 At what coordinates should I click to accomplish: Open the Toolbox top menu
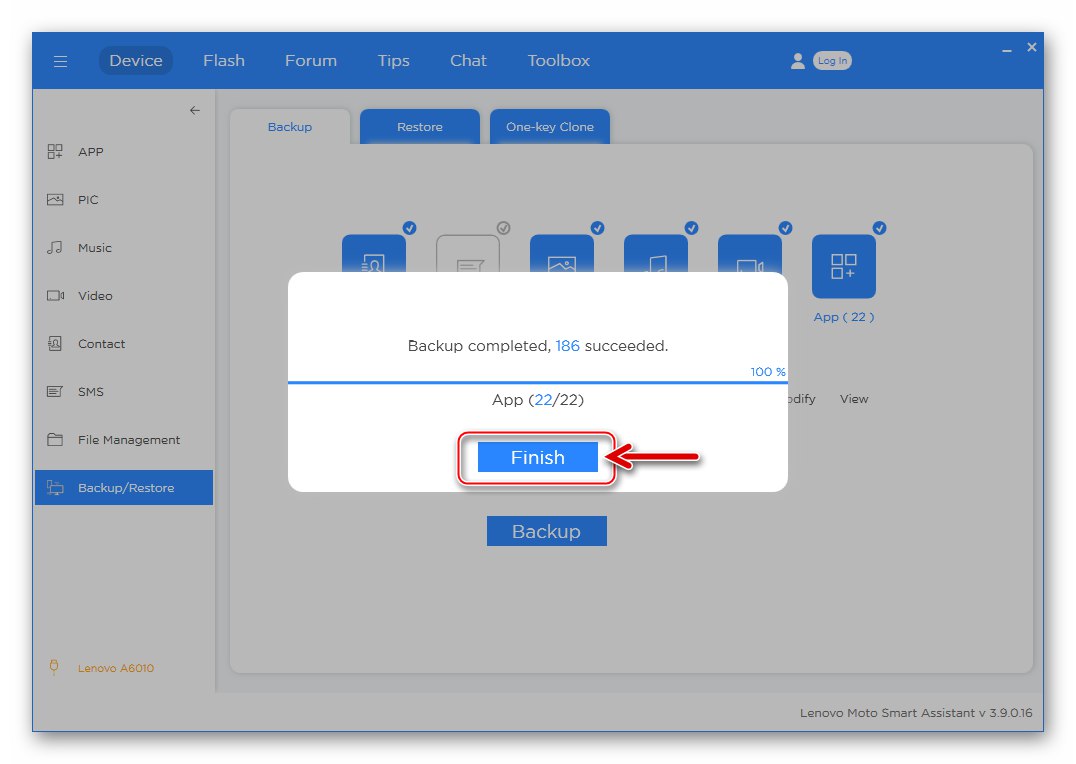tap(559, 60)
